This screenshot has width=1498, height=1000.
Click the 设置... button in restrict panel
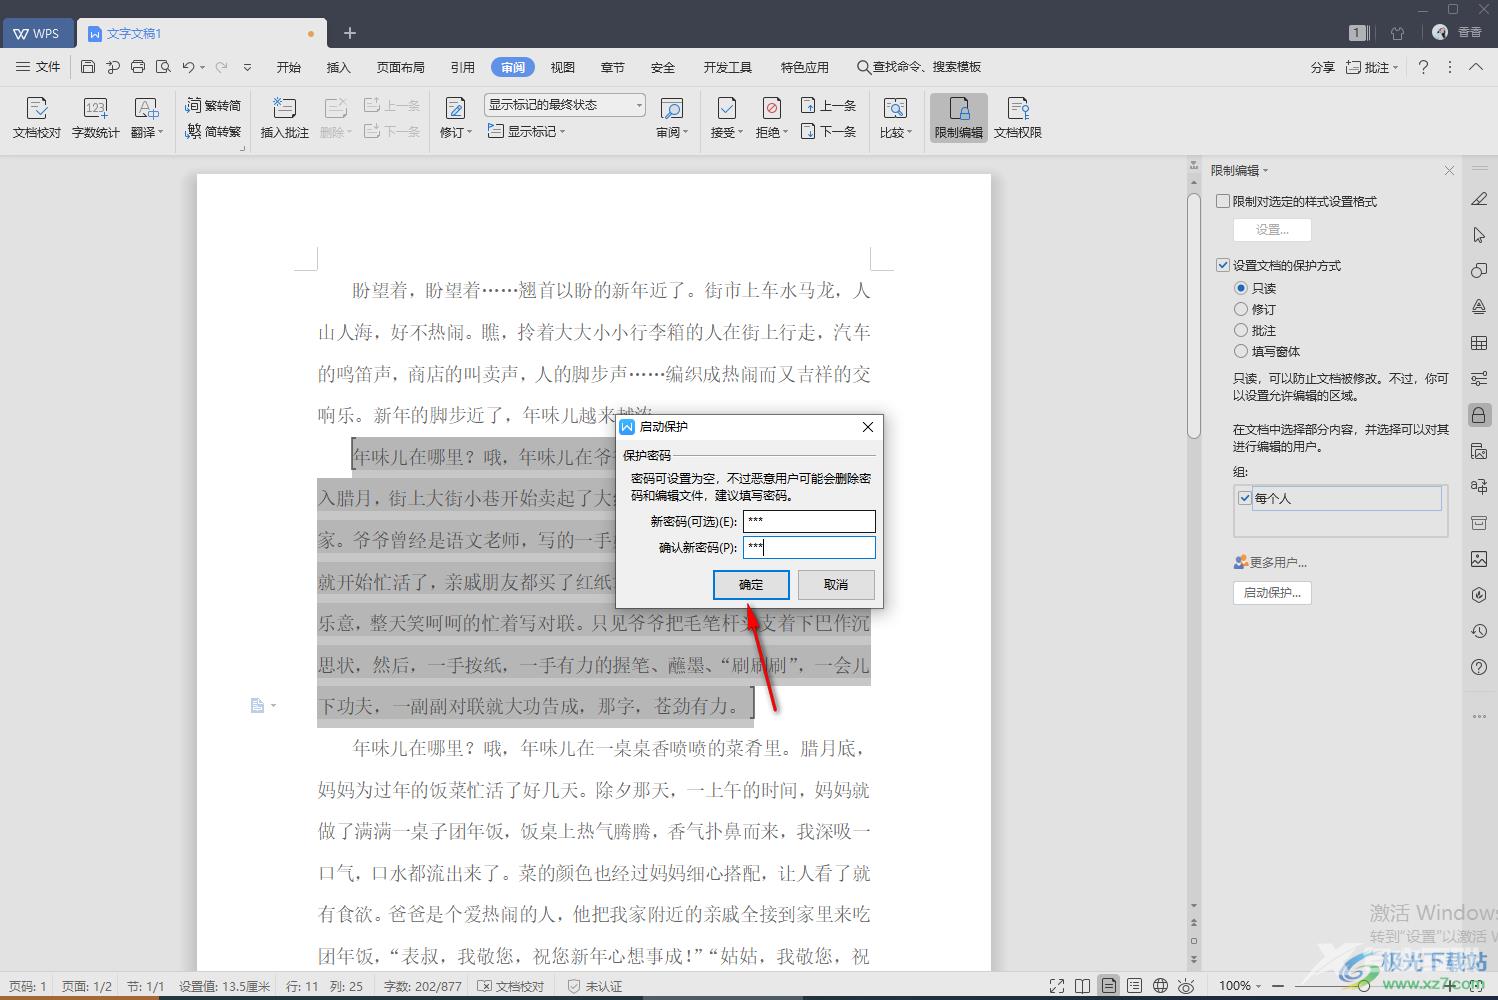[x=1272, y=229]
